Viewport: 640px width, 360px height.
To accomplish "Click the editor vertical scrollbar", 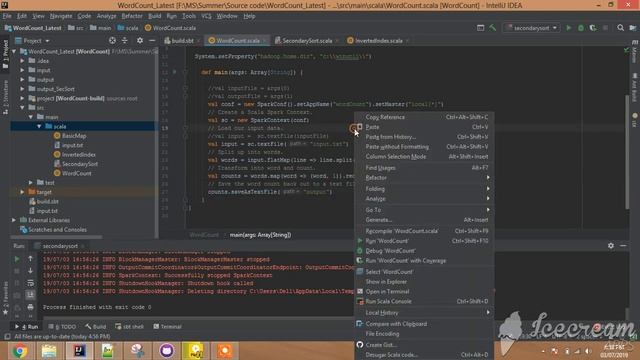I will pos(627,151).
